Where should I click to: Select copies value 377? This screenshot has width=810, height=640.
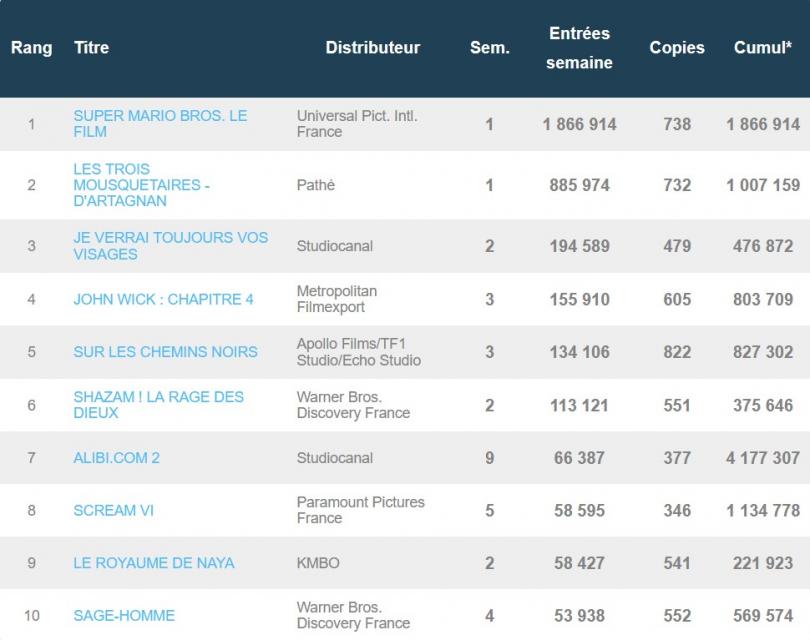click(677, 458)
